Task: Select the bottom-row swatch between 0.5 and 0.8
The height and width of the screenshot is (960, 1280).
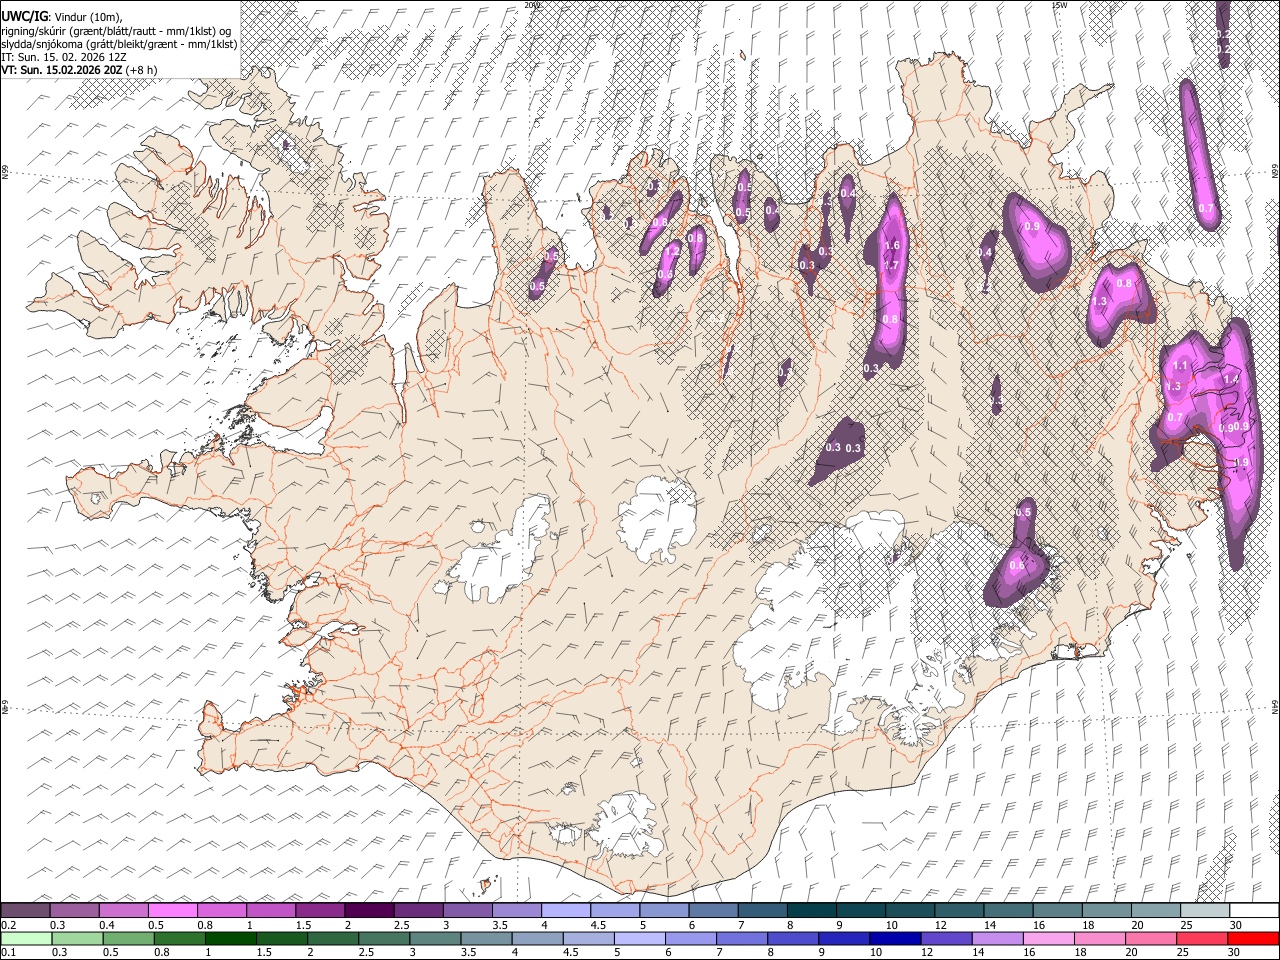Action: pyautogui.click(x=129, y=938)
